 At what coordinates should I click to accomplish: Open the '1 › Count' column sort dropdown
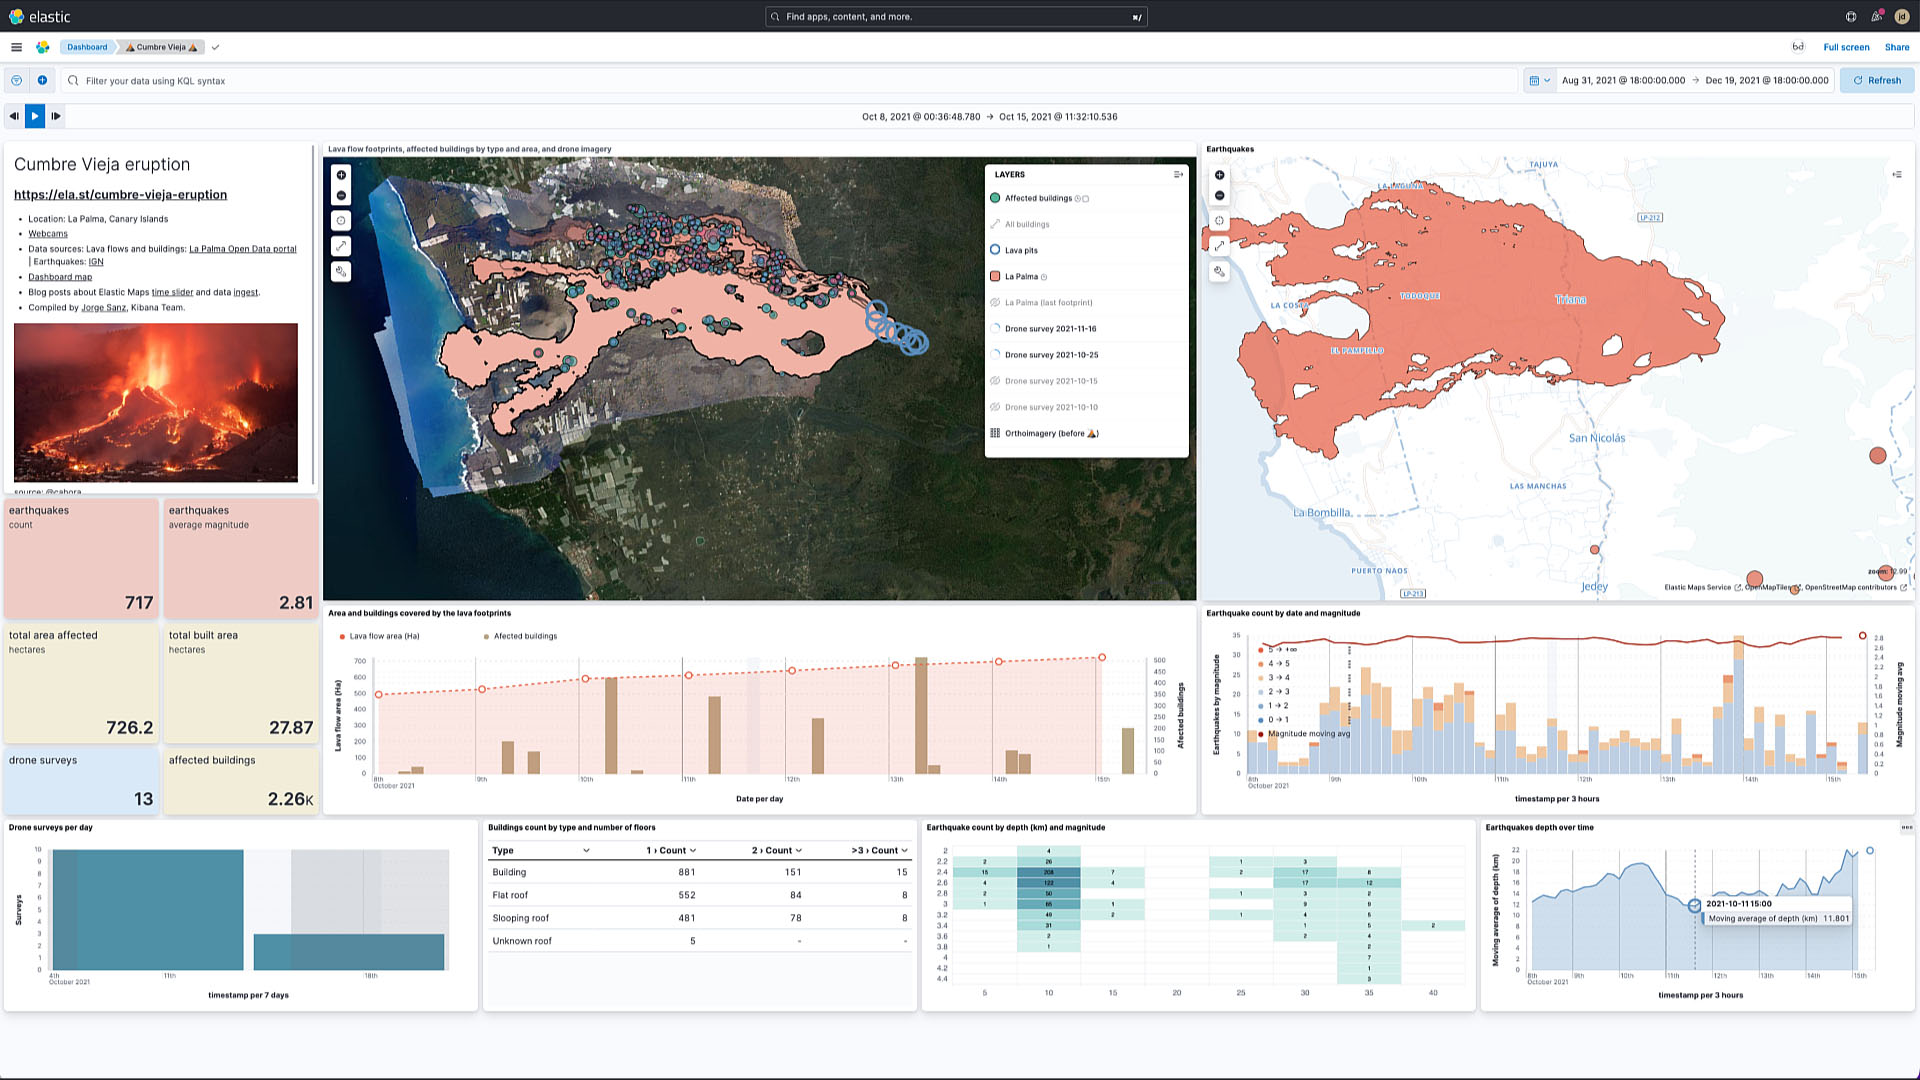(x=691, y=850)
